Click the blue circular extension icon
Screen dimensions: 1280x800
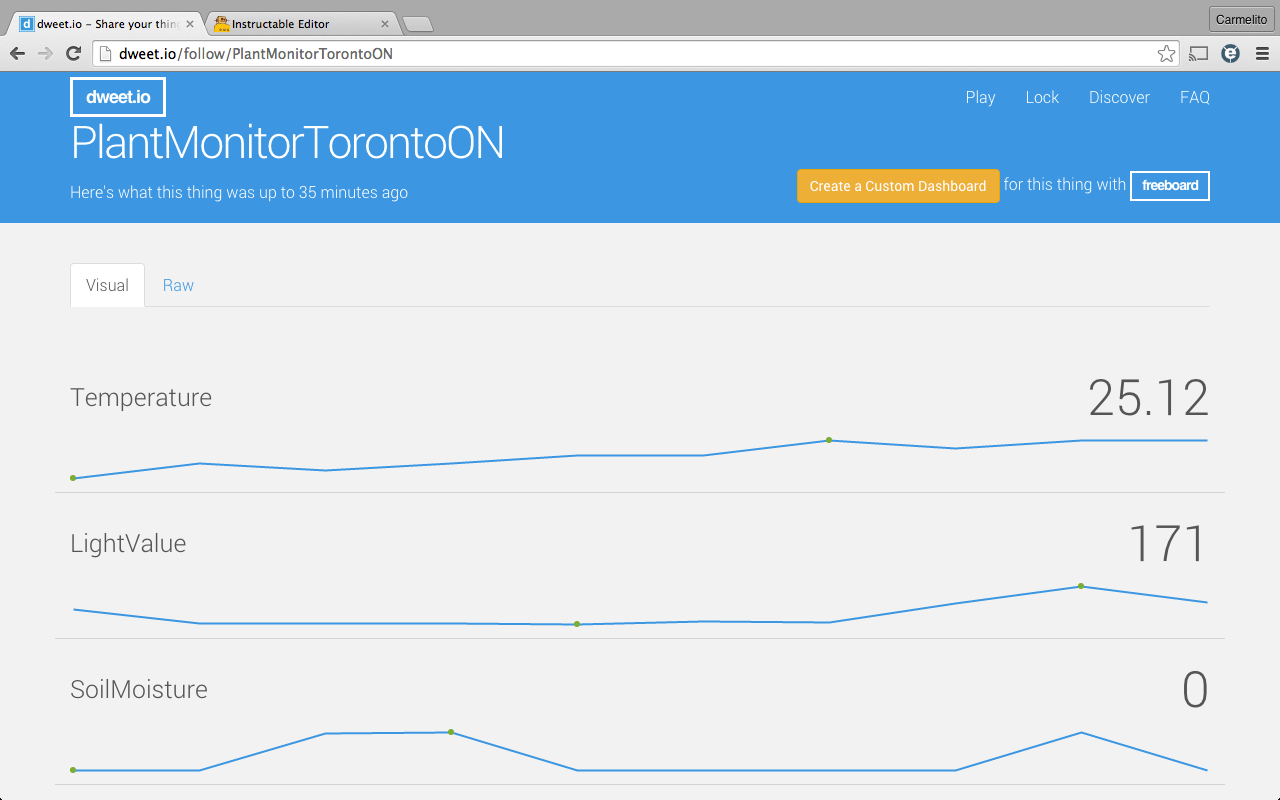[x=1231, y=54]
